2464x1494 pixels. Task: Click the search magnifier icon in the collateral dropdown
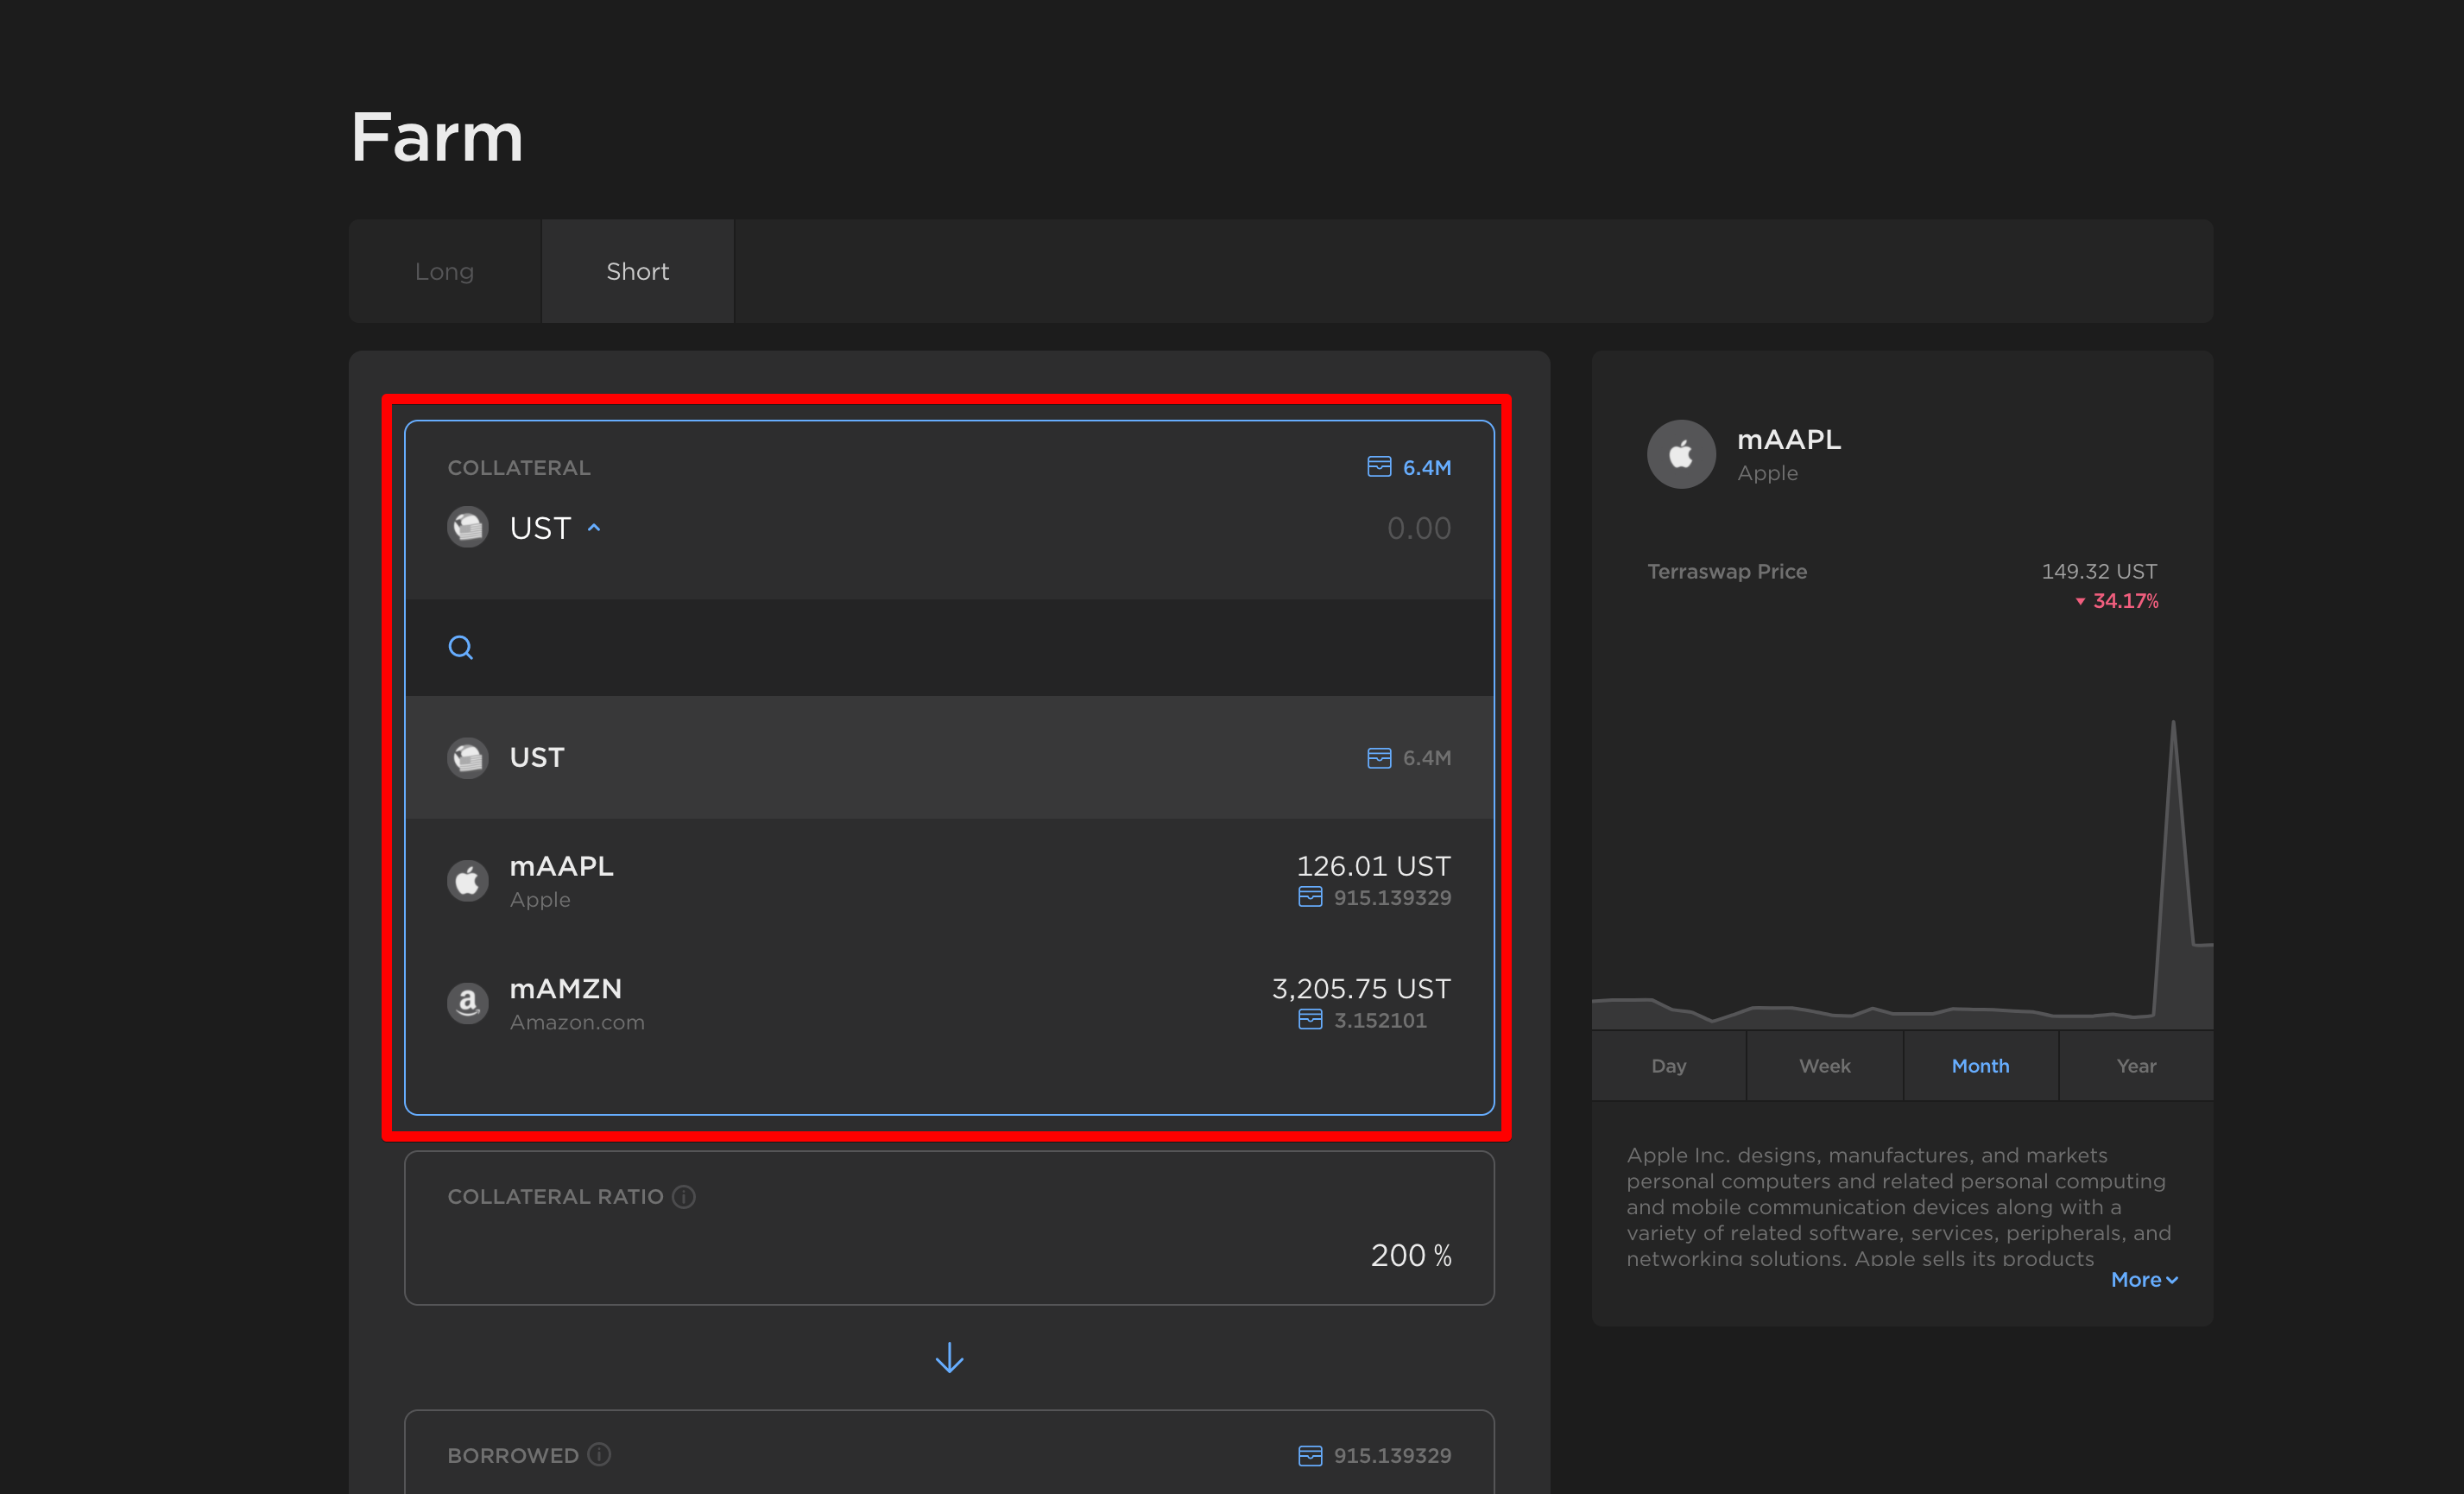click(460, 648)
